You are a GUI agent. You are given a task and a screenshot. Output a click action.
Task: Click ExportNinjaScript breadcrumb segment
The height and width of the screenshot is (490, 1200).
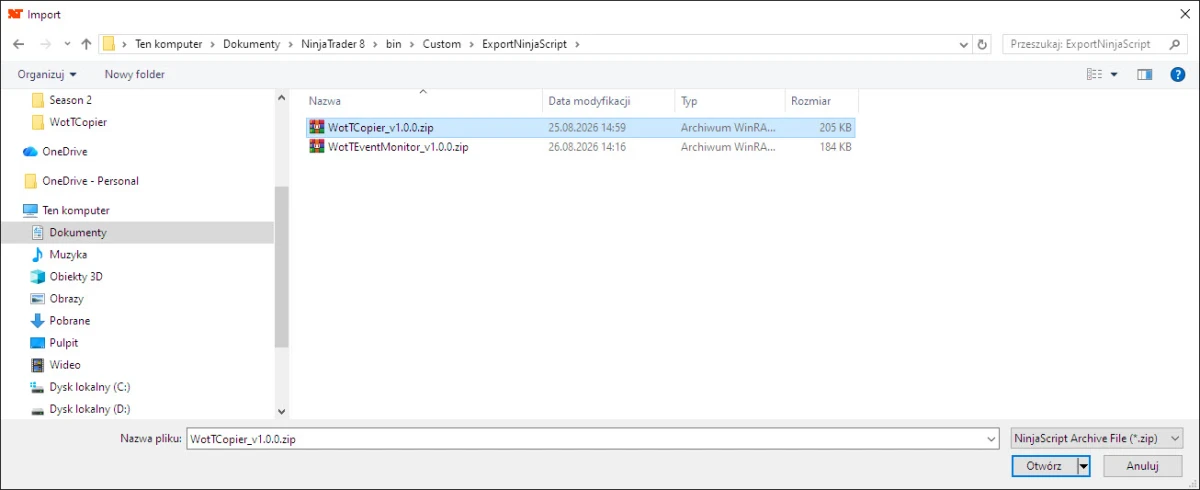[526, 44]
